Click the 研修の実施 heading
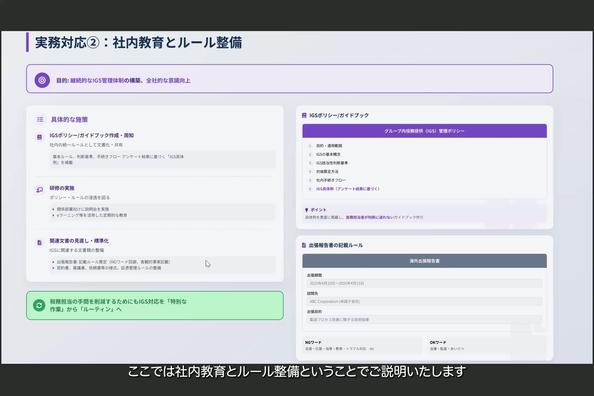The height and width of the screenshot is (396, 594). pyautogui.click(x=62, y=188)
